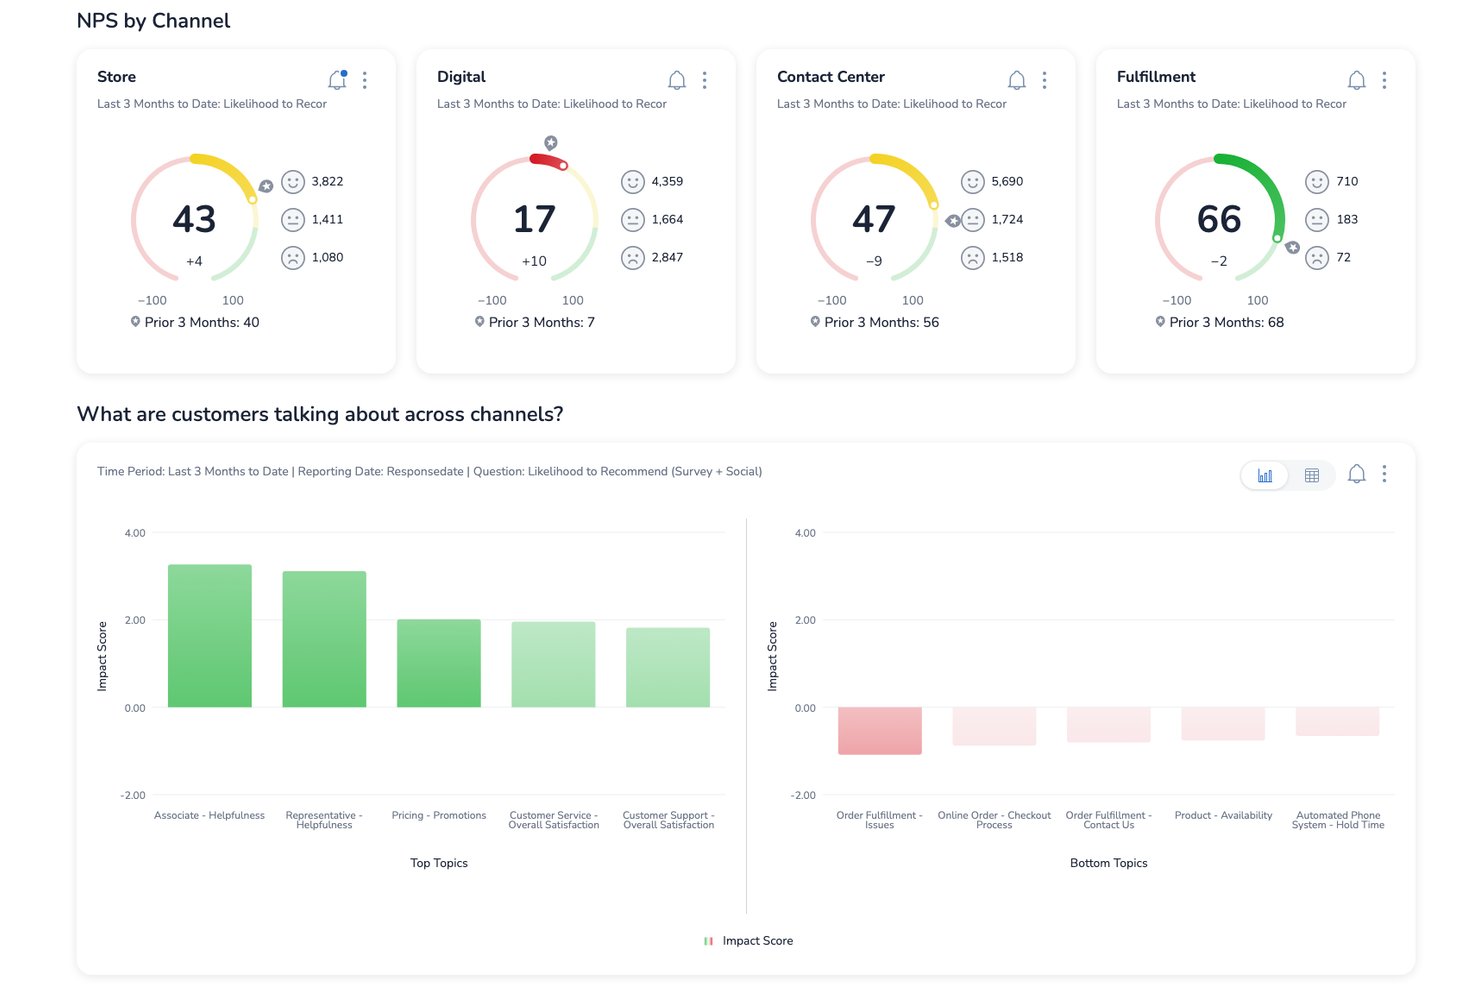This screenshot has height=987, width=1480.
Task: Click the Customer Service - Overall Satisfaction bar
Action: tap(553, 664)
